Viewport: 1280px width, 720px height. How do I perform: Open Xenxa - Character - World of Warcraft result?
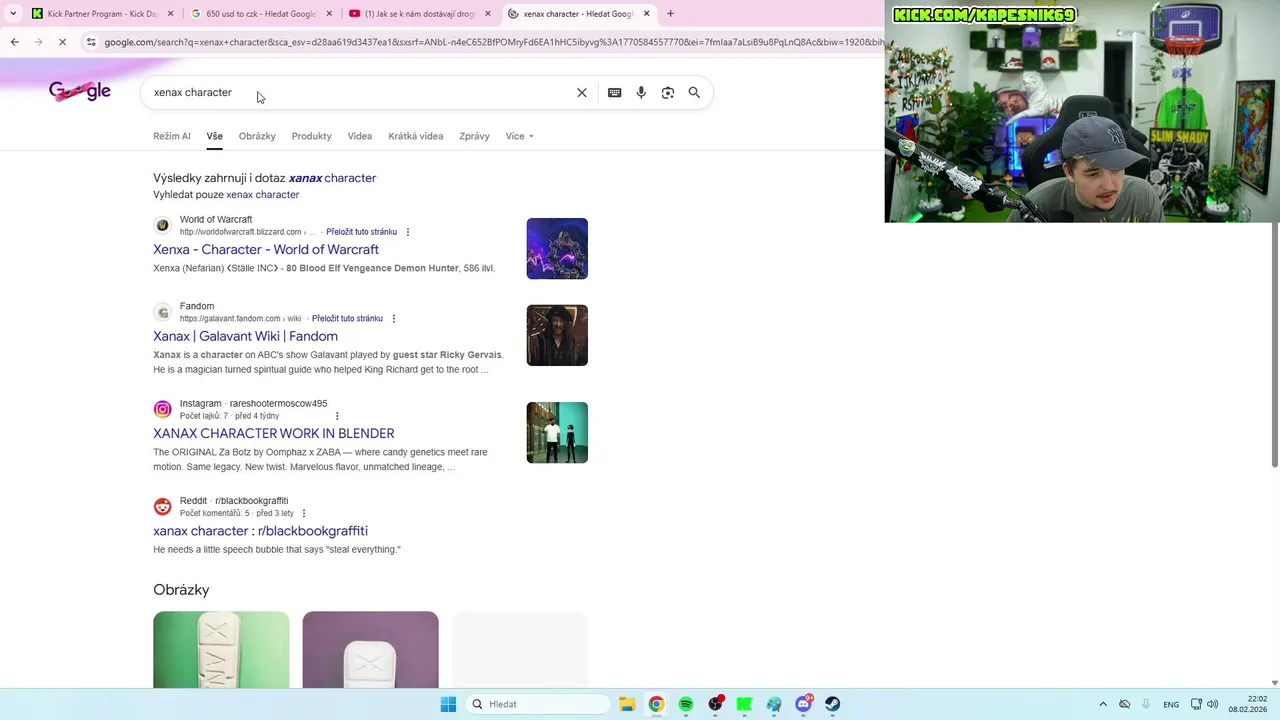(x=266, y=250)
